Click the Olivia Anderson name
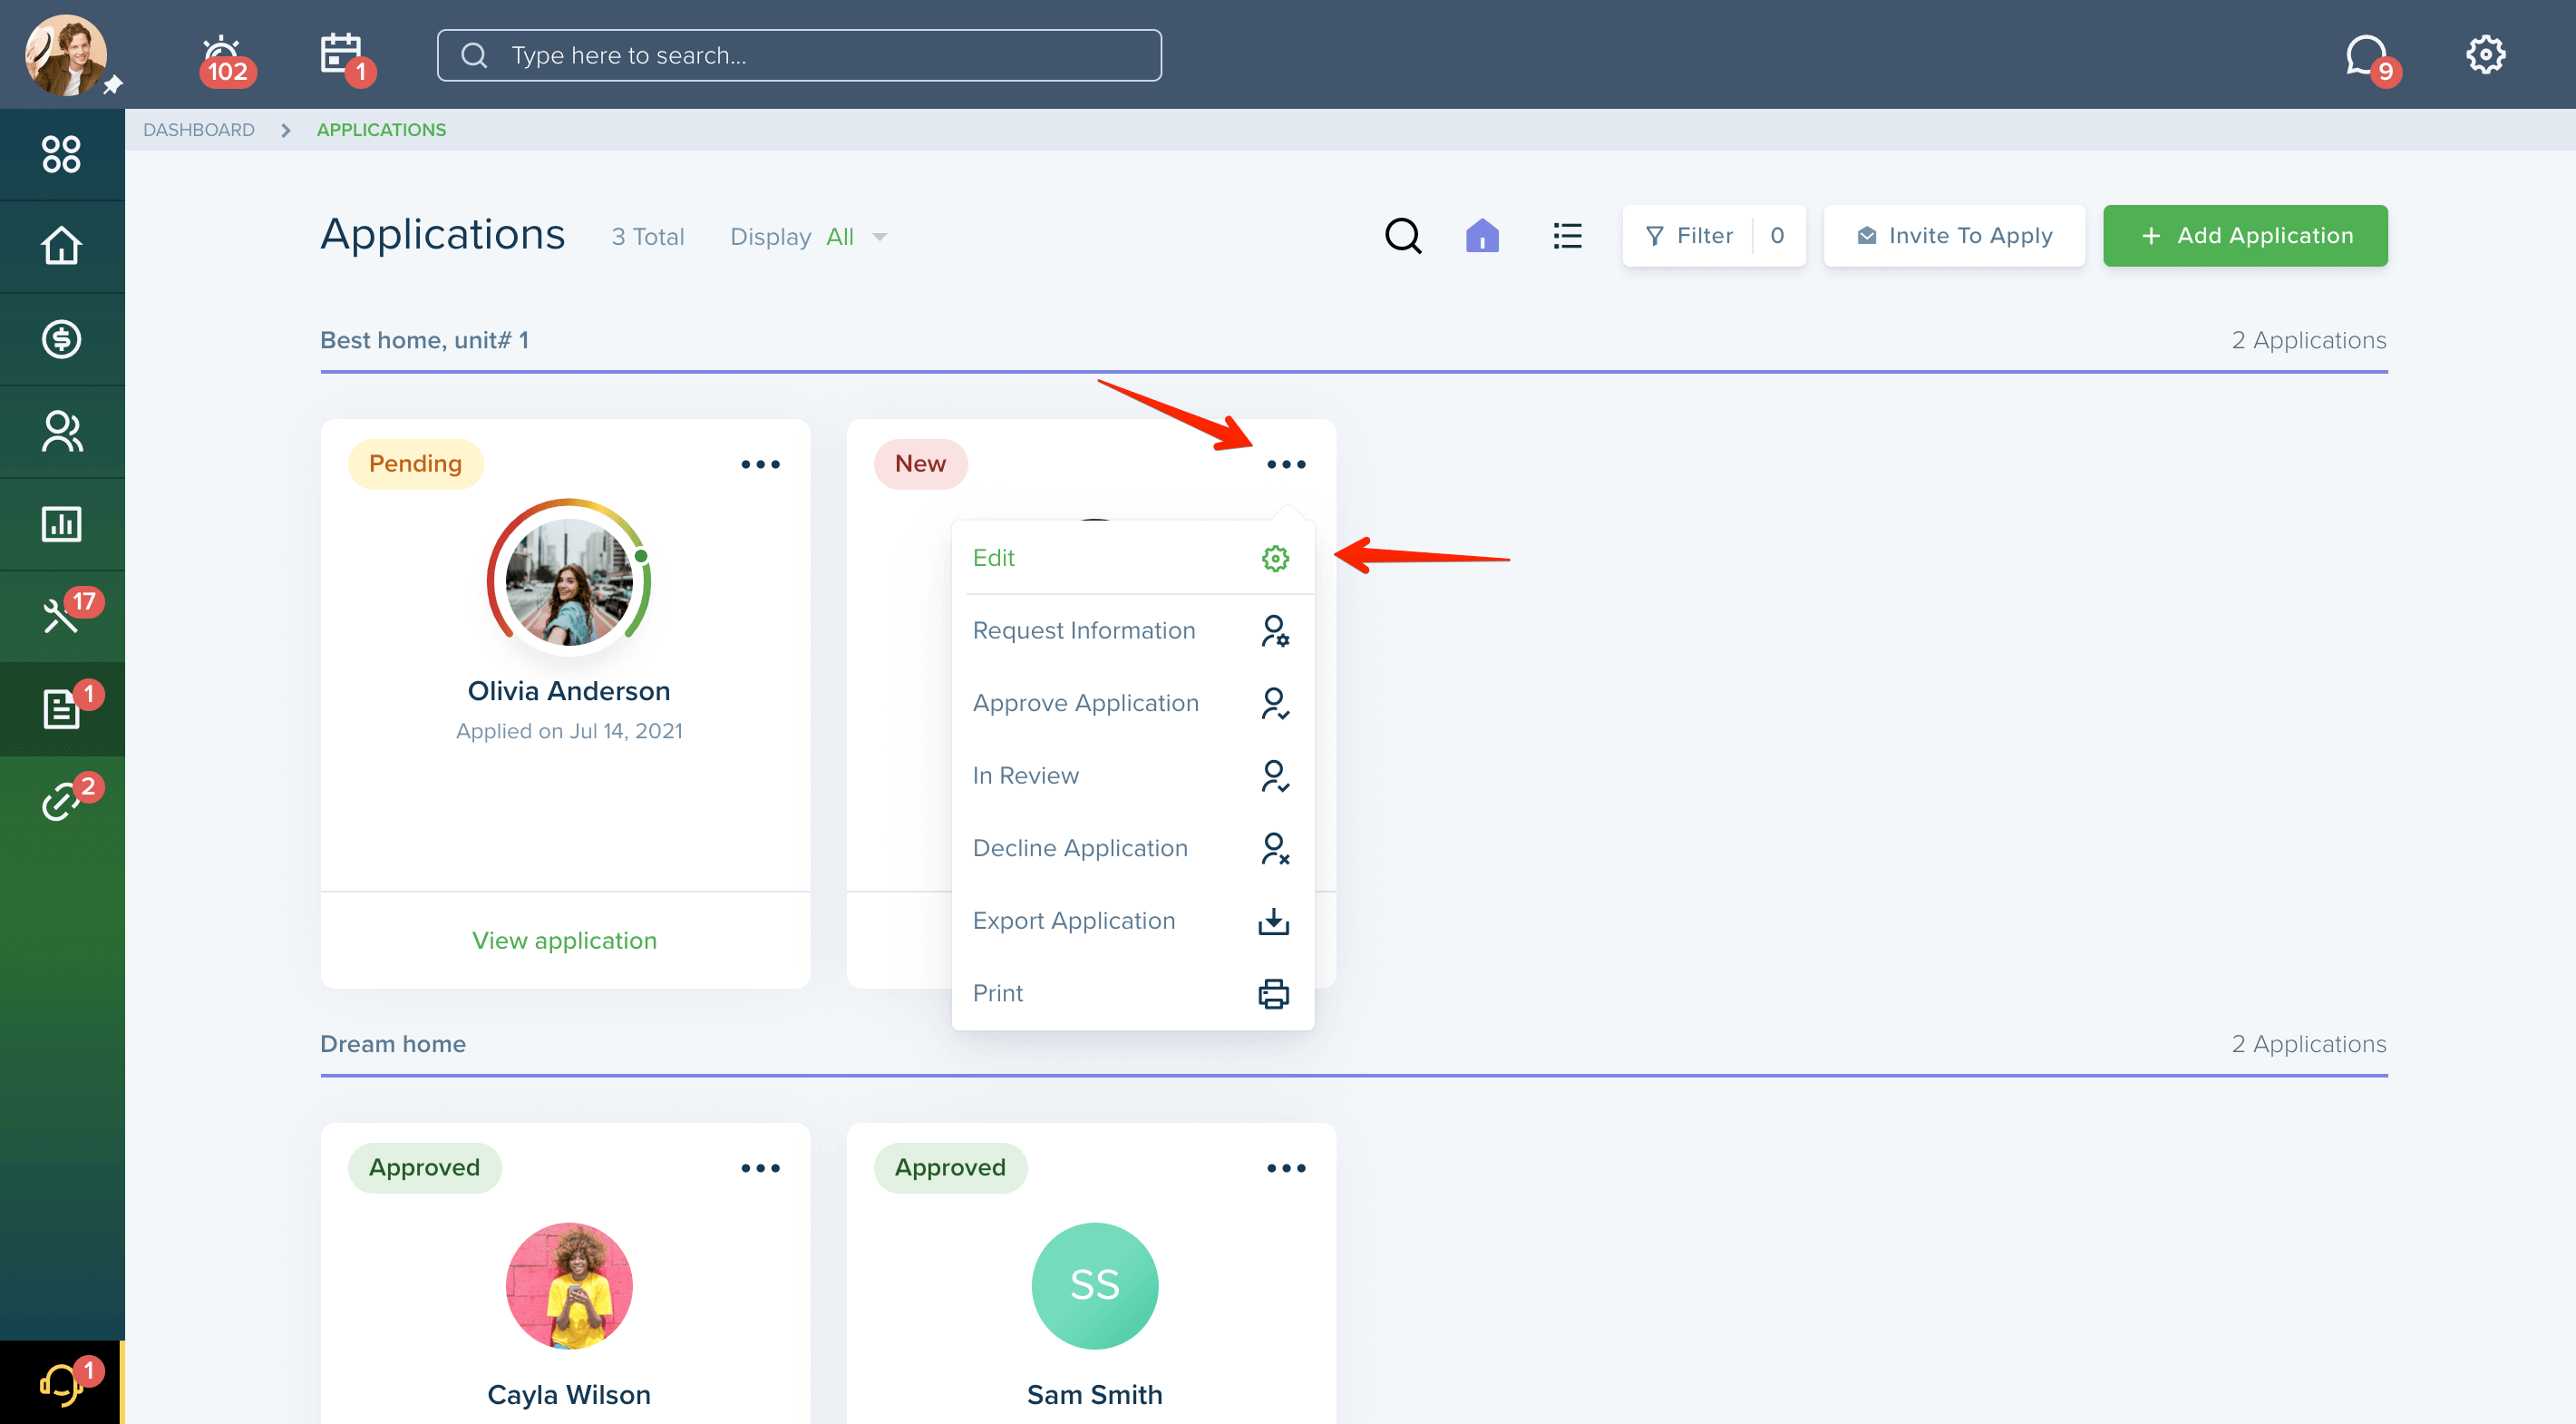 pos(569,691)
